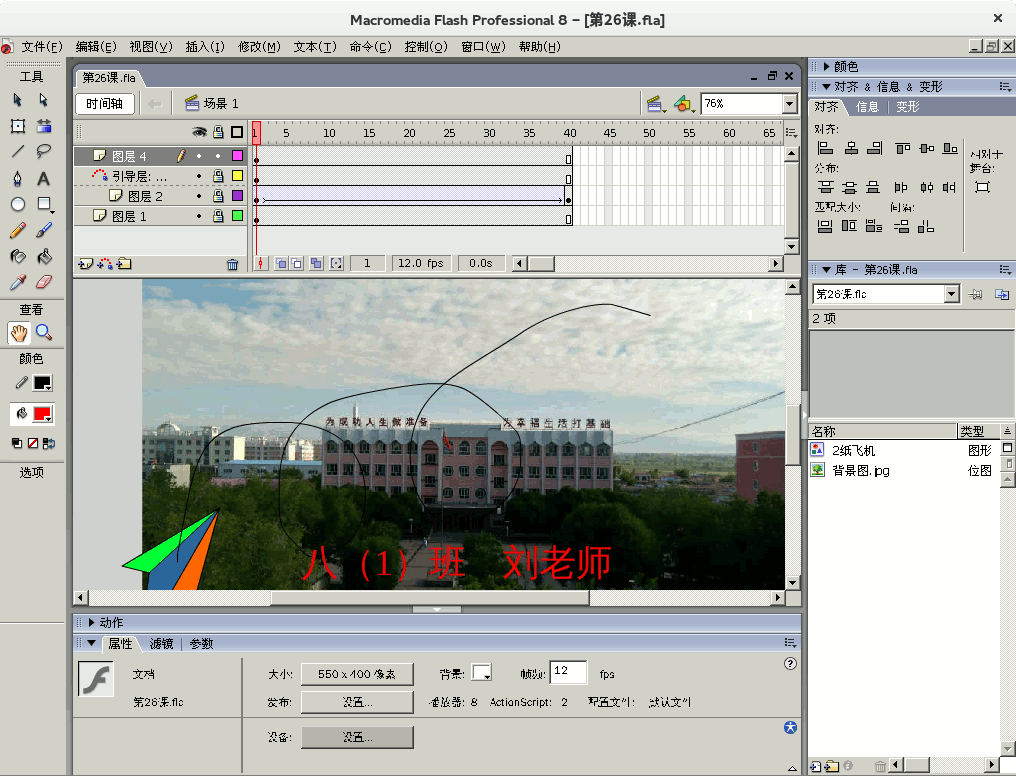
Task: Expand the 颜色 panel
Action: (826, 67)
